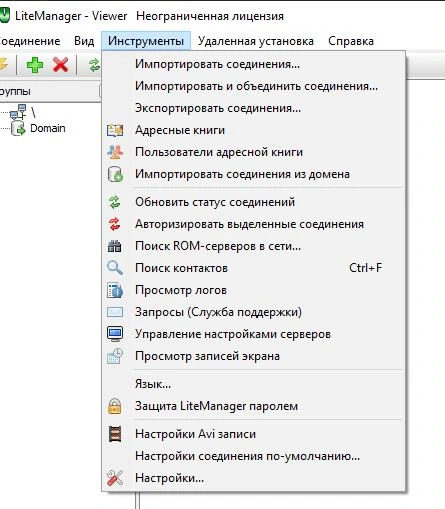Open the Удаленная установка menu

(256, 41)
